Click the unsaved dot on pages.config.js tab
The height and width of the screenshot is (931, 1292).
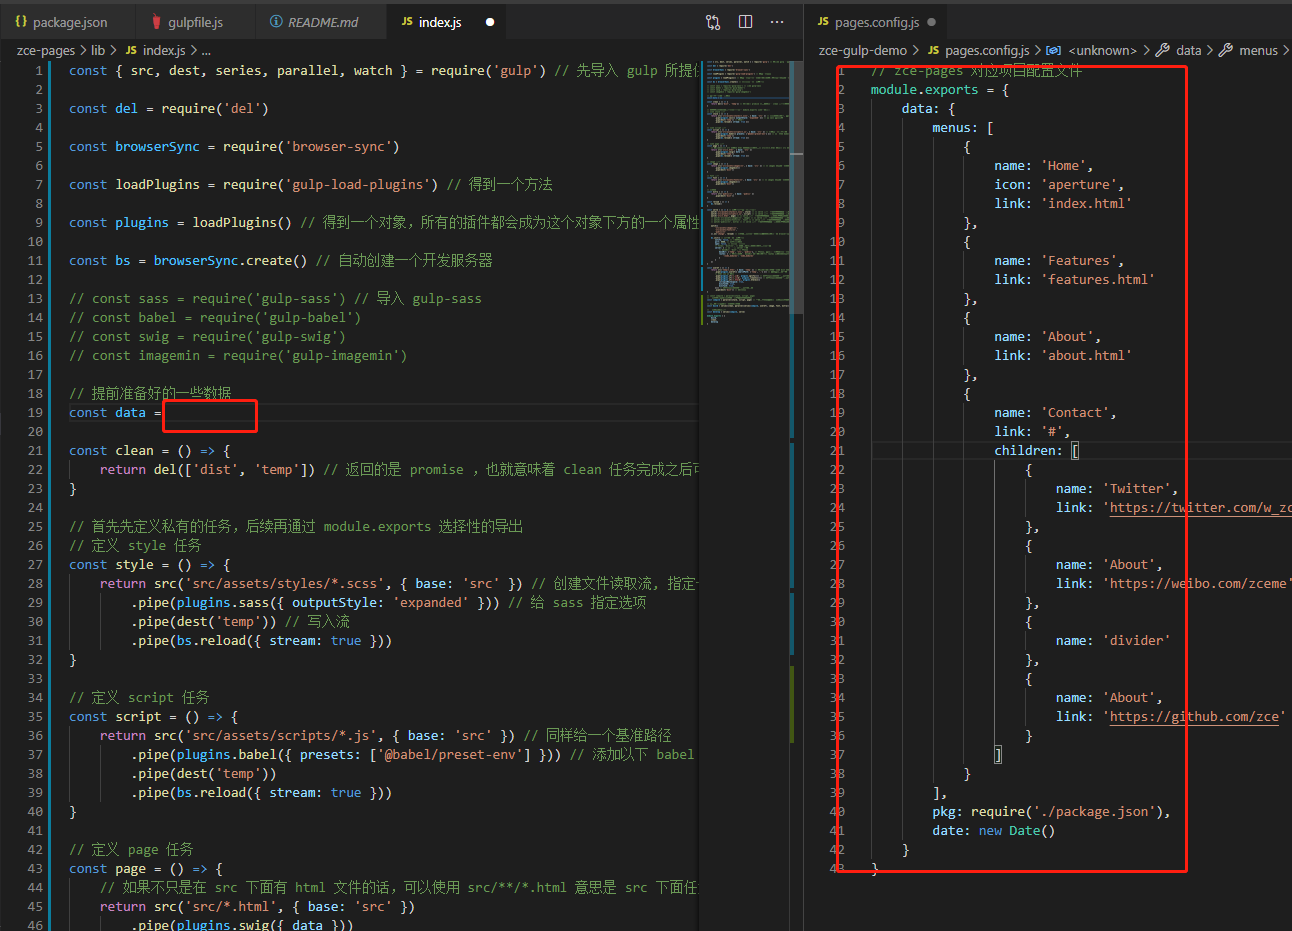click(932, 22)
